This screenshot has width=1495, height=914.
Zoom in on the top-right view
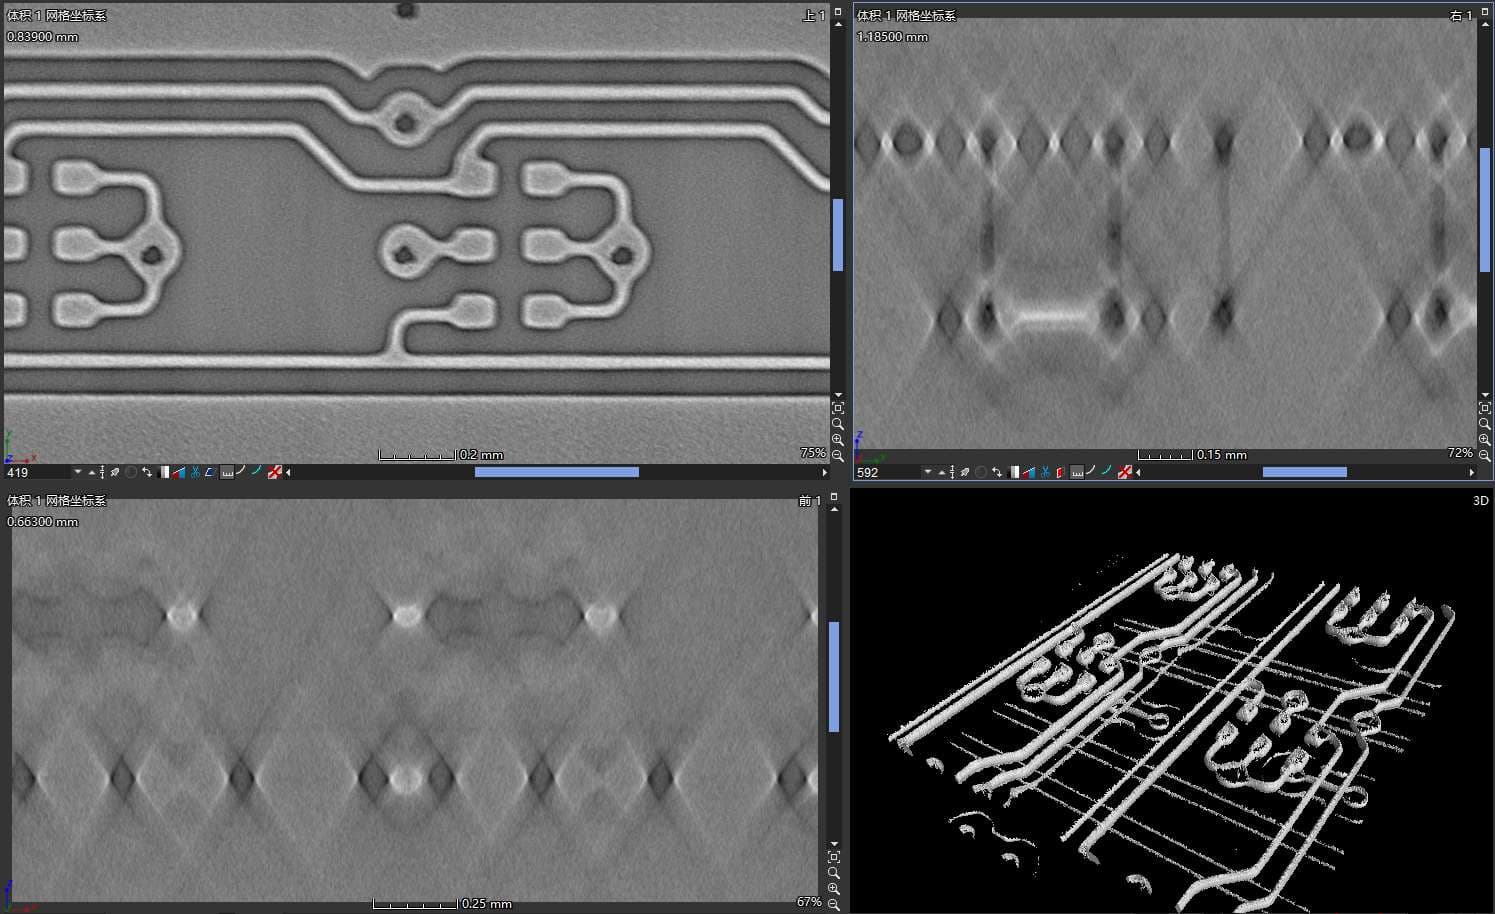[x=1485, y=440]
